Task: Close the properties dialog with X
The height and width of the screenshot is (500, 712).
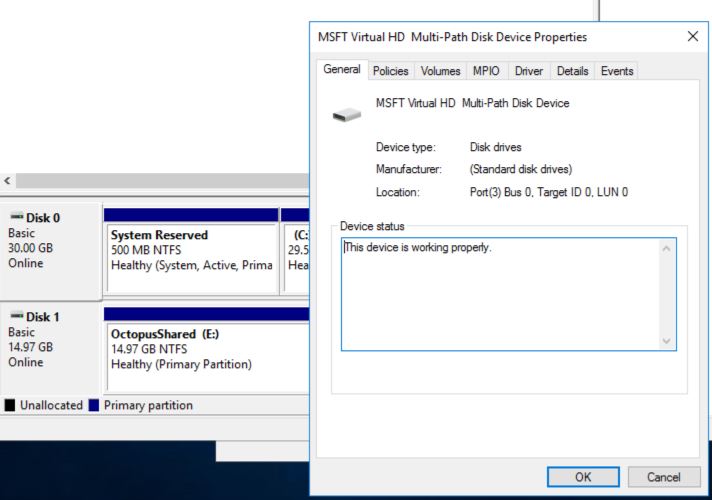Action: click(x=693, y=37)
